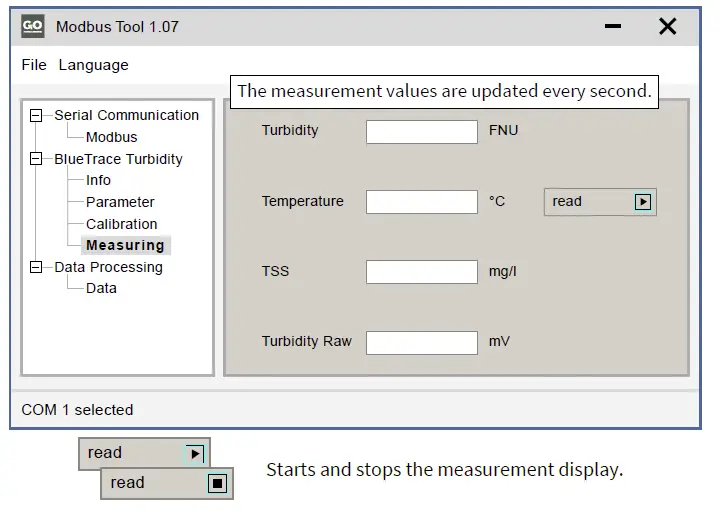Click the play icon on panel read button
This screenshot has width=722, height=511.
coord(643,202)
